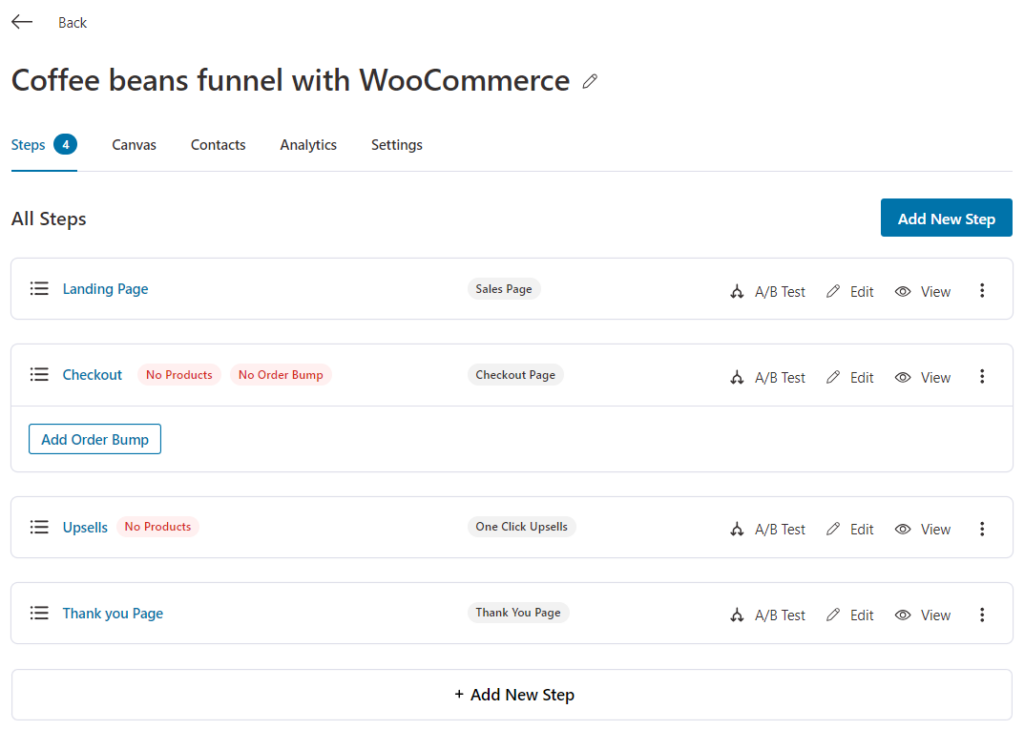Click the Add Order Bump button
The width and height of the screenshot is (1024, 730).
(95, 439)
